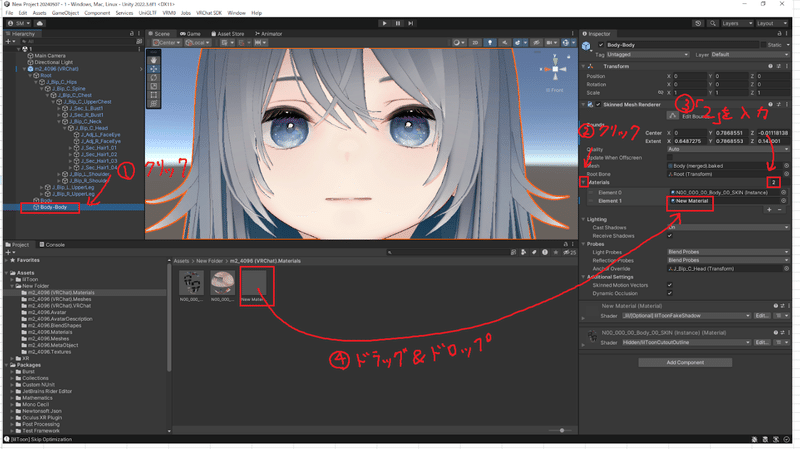
Task: Open the GameObject menu
Action: tap(65, 13)
